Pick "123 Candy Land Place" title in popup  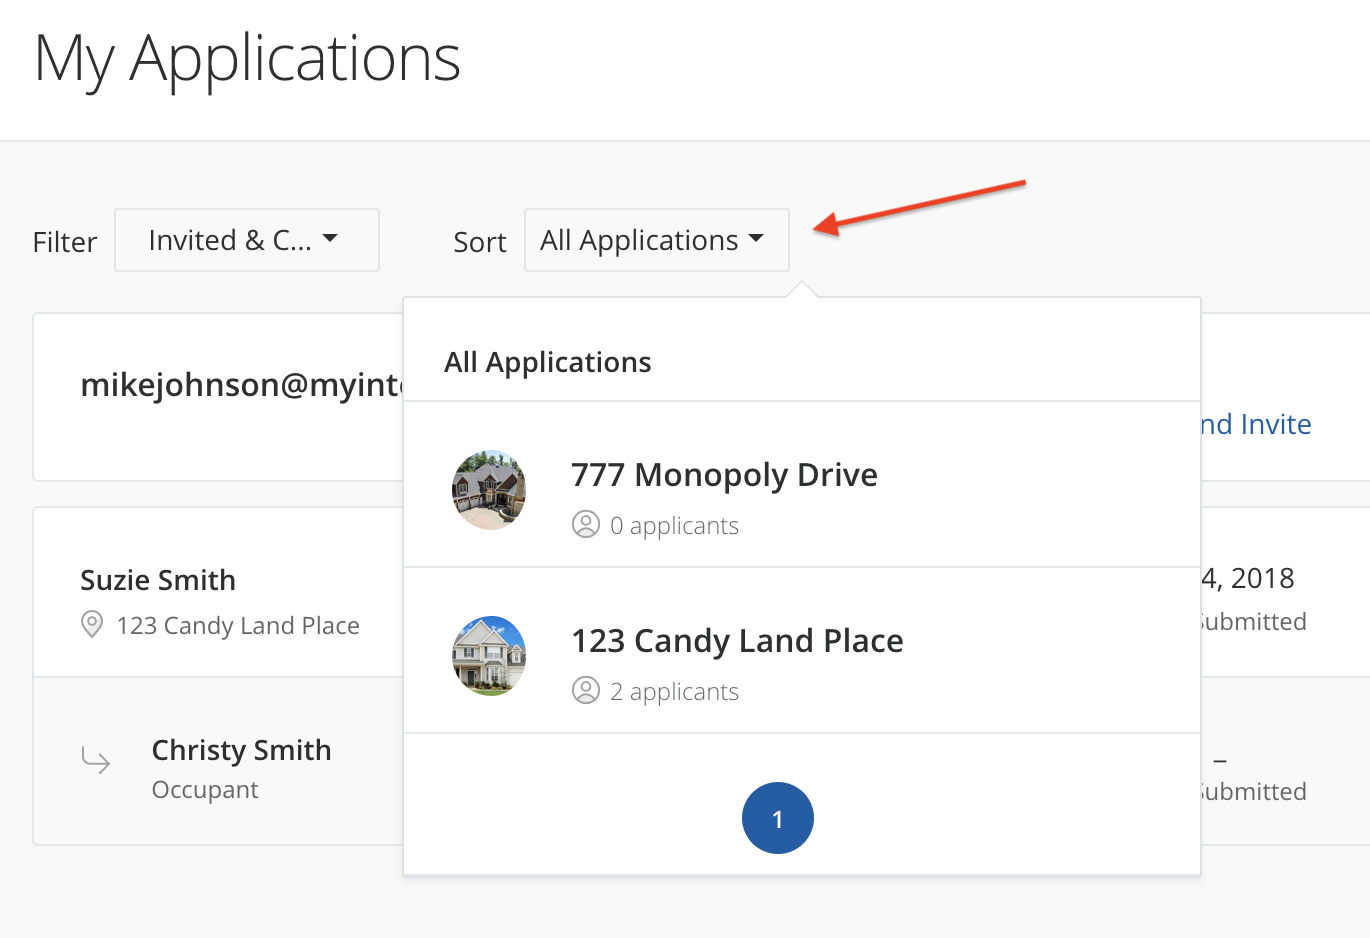point(736,641)
